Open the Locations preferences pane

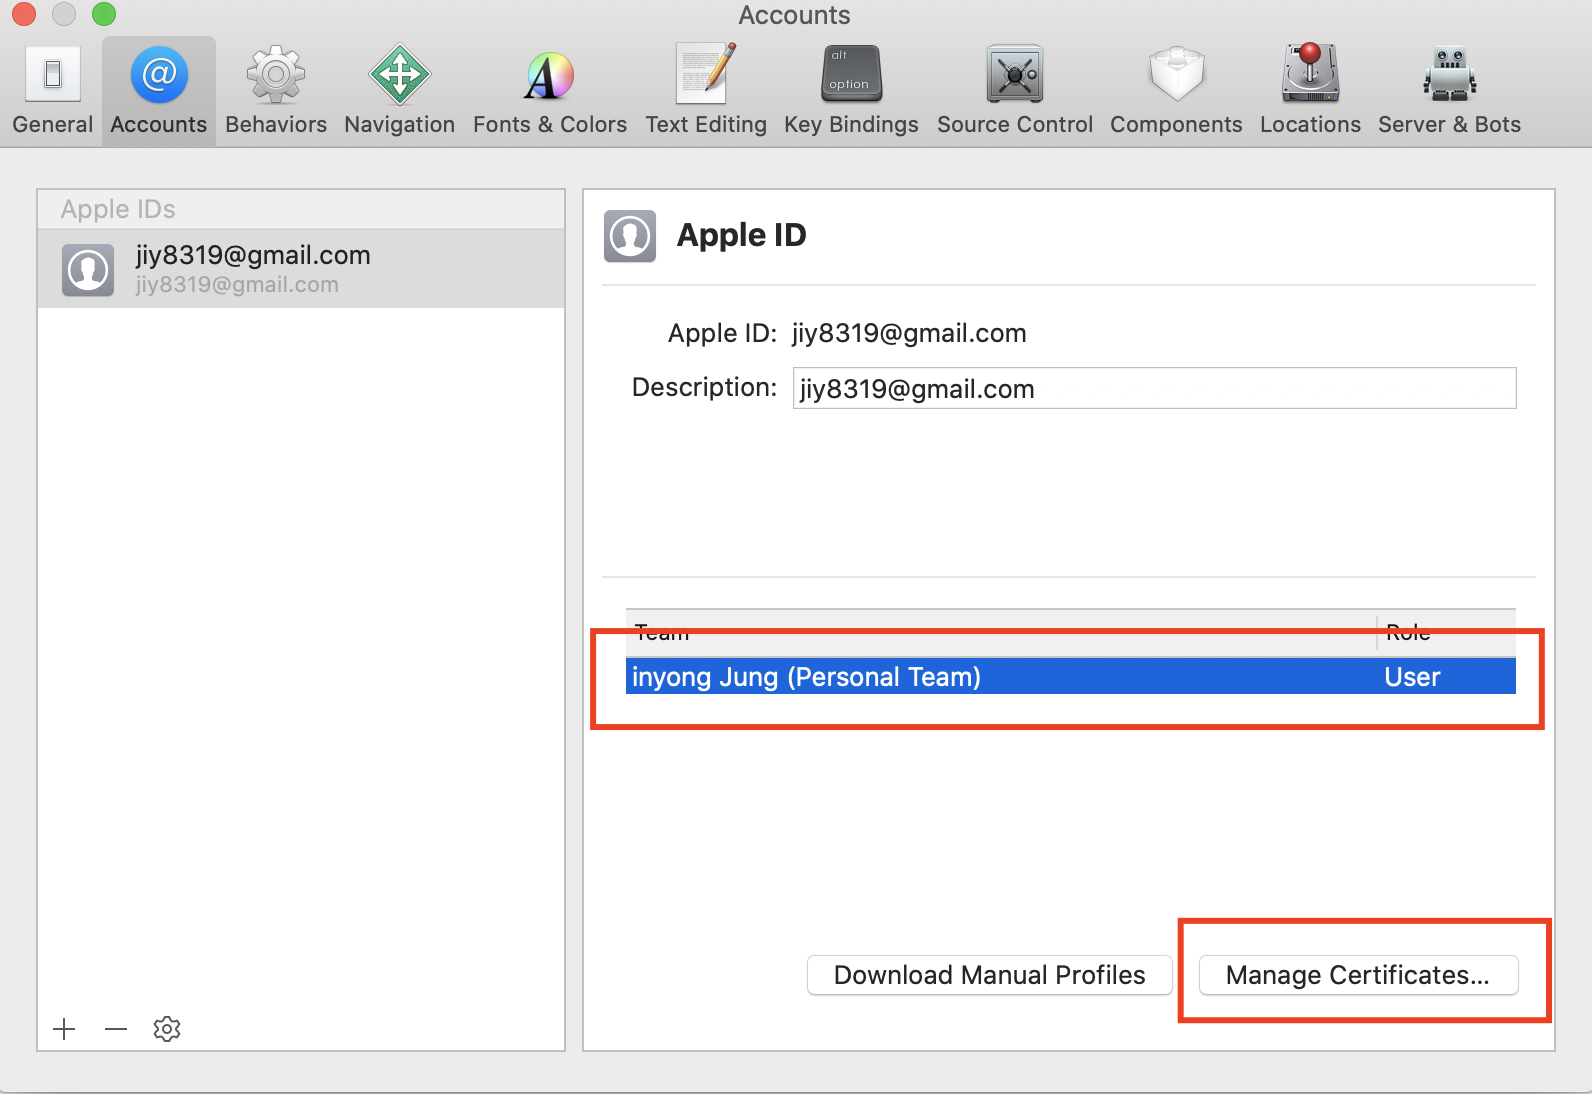point(1310,90)
